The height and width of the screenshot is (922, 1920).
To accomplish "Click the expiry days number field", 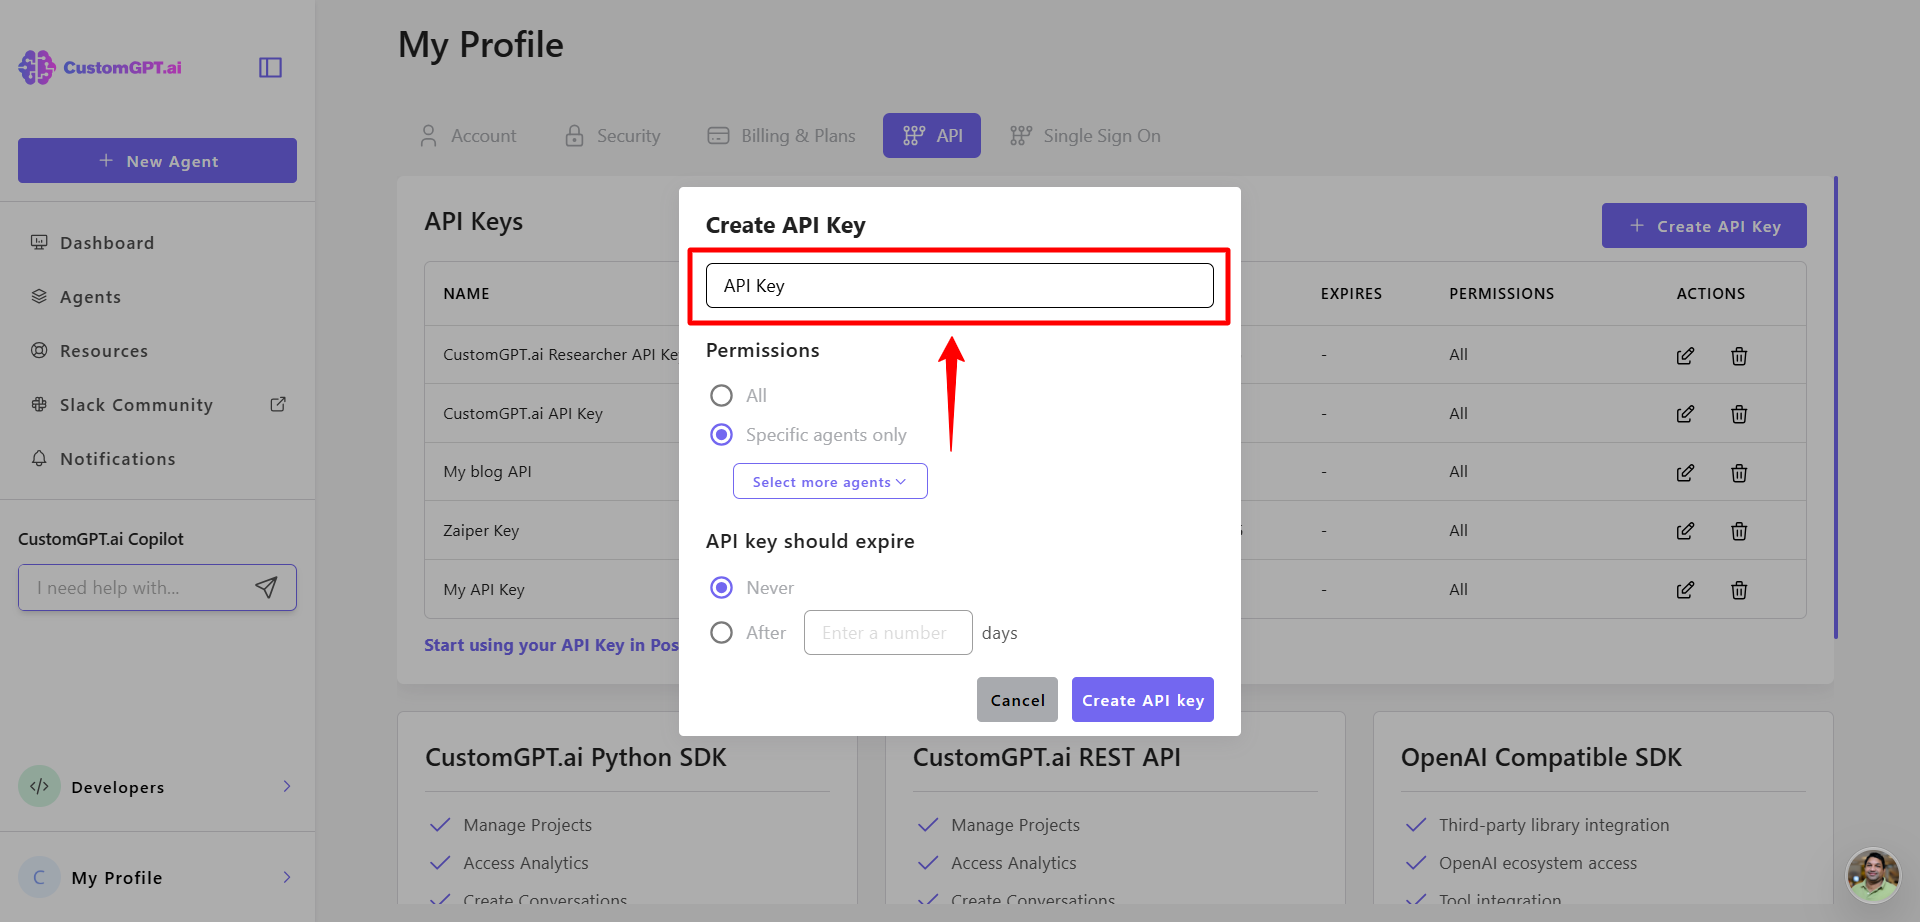I will click(x=888, y=632).
